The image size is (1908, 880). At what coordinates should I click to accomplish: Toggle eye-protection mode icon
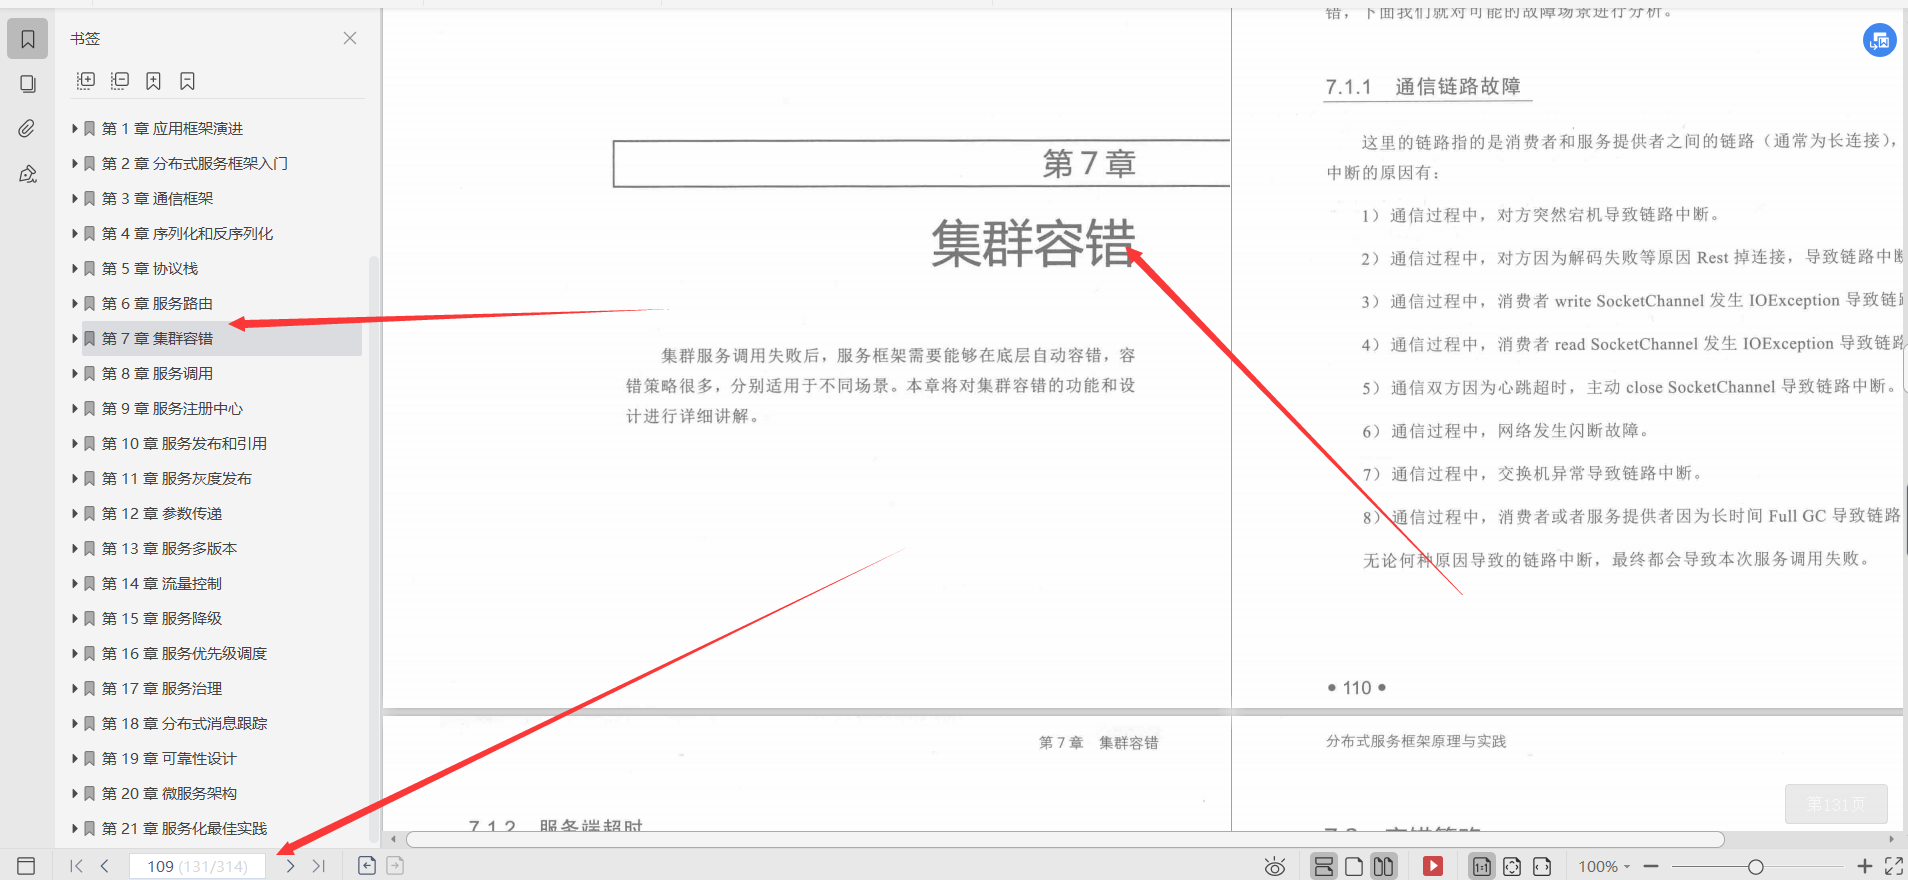click(x=1274, y=866)
